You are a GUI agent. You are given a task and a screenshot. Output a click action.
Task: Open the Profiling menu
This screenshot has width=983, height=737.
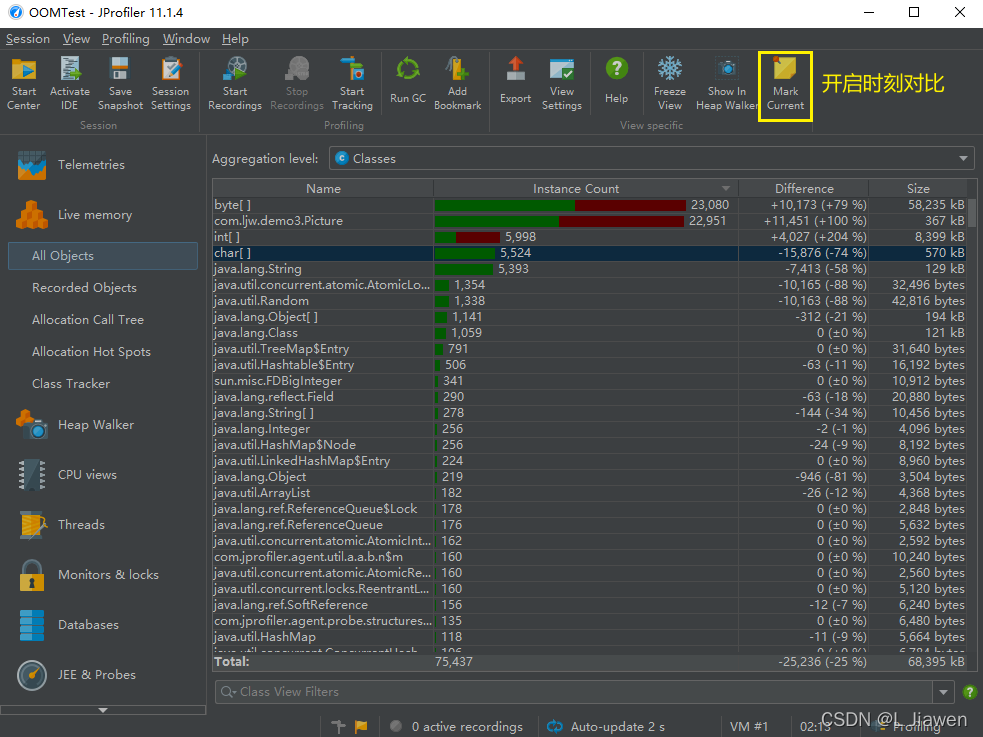[125, 39]
